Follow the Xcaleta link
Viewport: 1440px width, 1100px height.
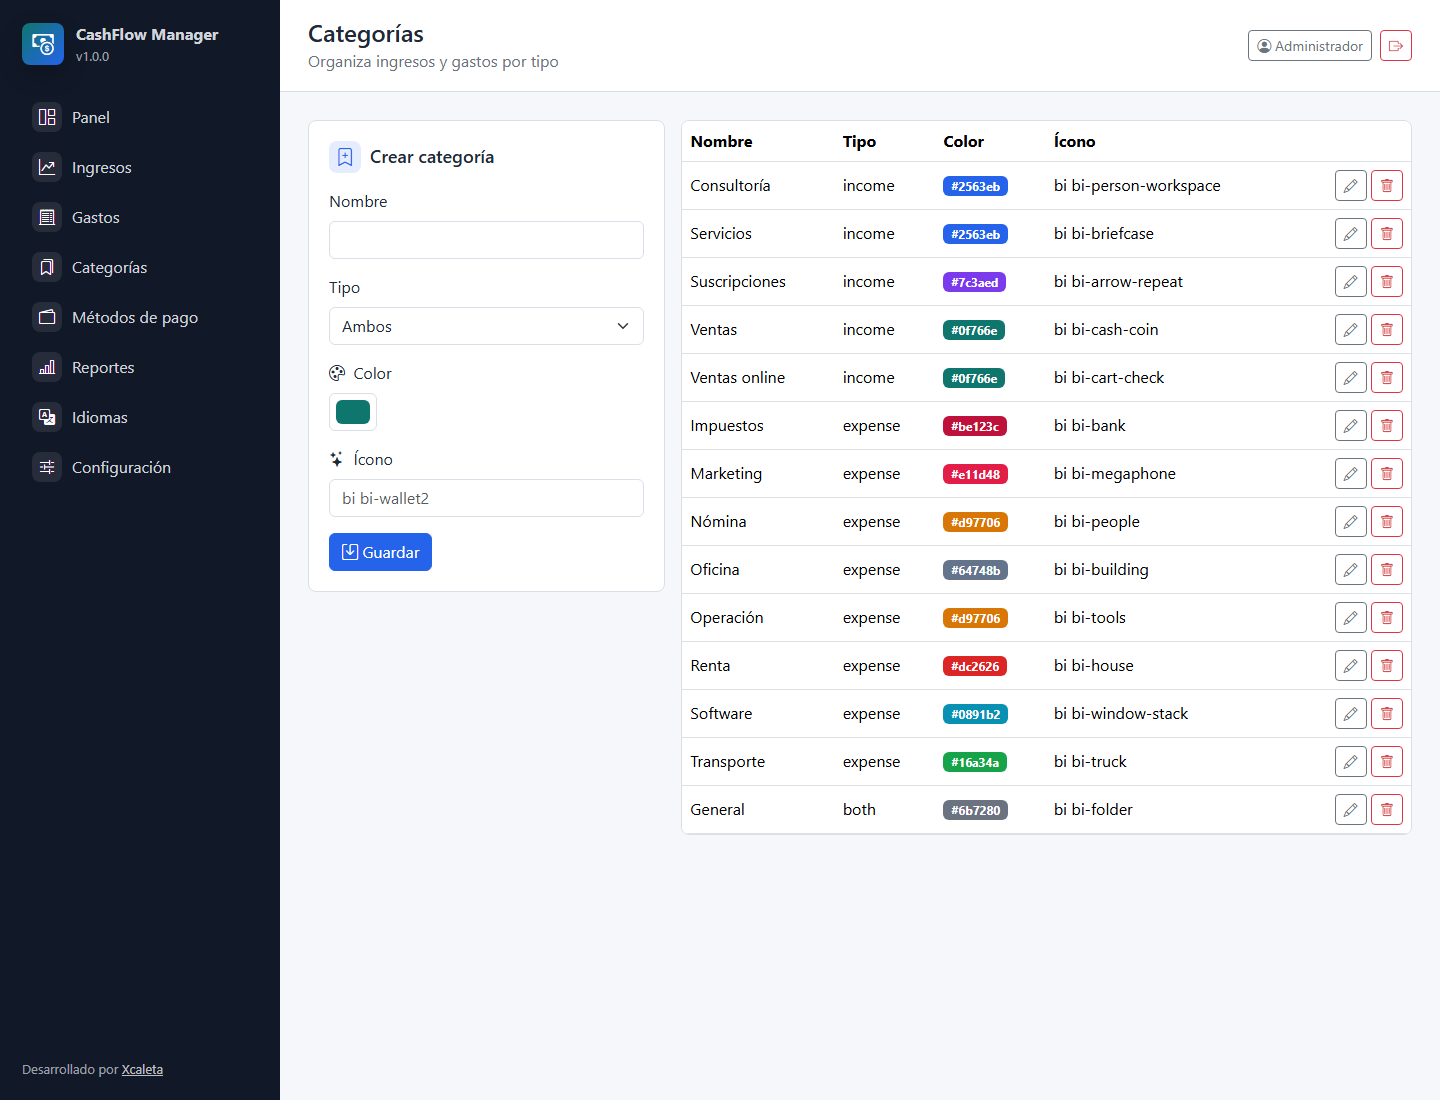coord(142,1070)
